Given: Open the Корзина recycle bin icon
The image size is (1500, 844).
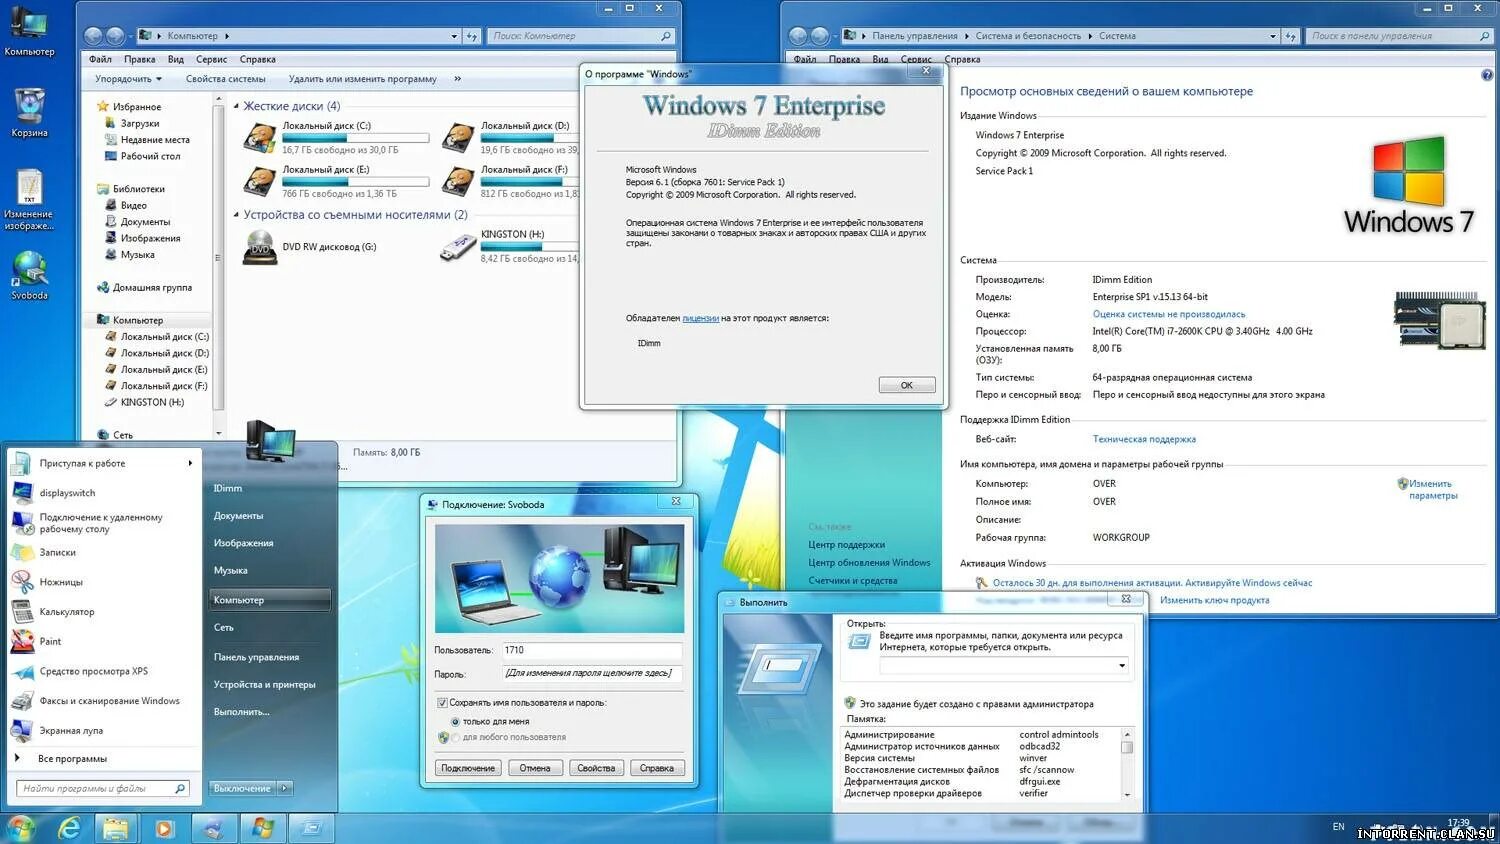Looking at the screenshot, I should 29,112.
